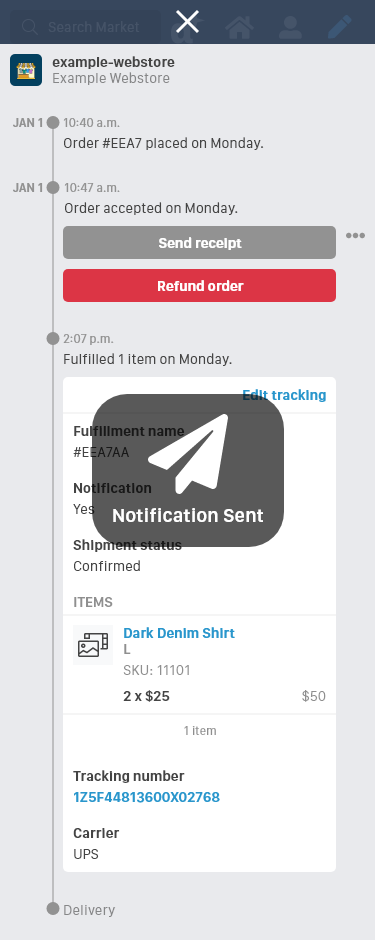Viewport: 375px width, 940px height.
Task: Click the product image placeholder thumbnail
Action: tap(93, 645)
